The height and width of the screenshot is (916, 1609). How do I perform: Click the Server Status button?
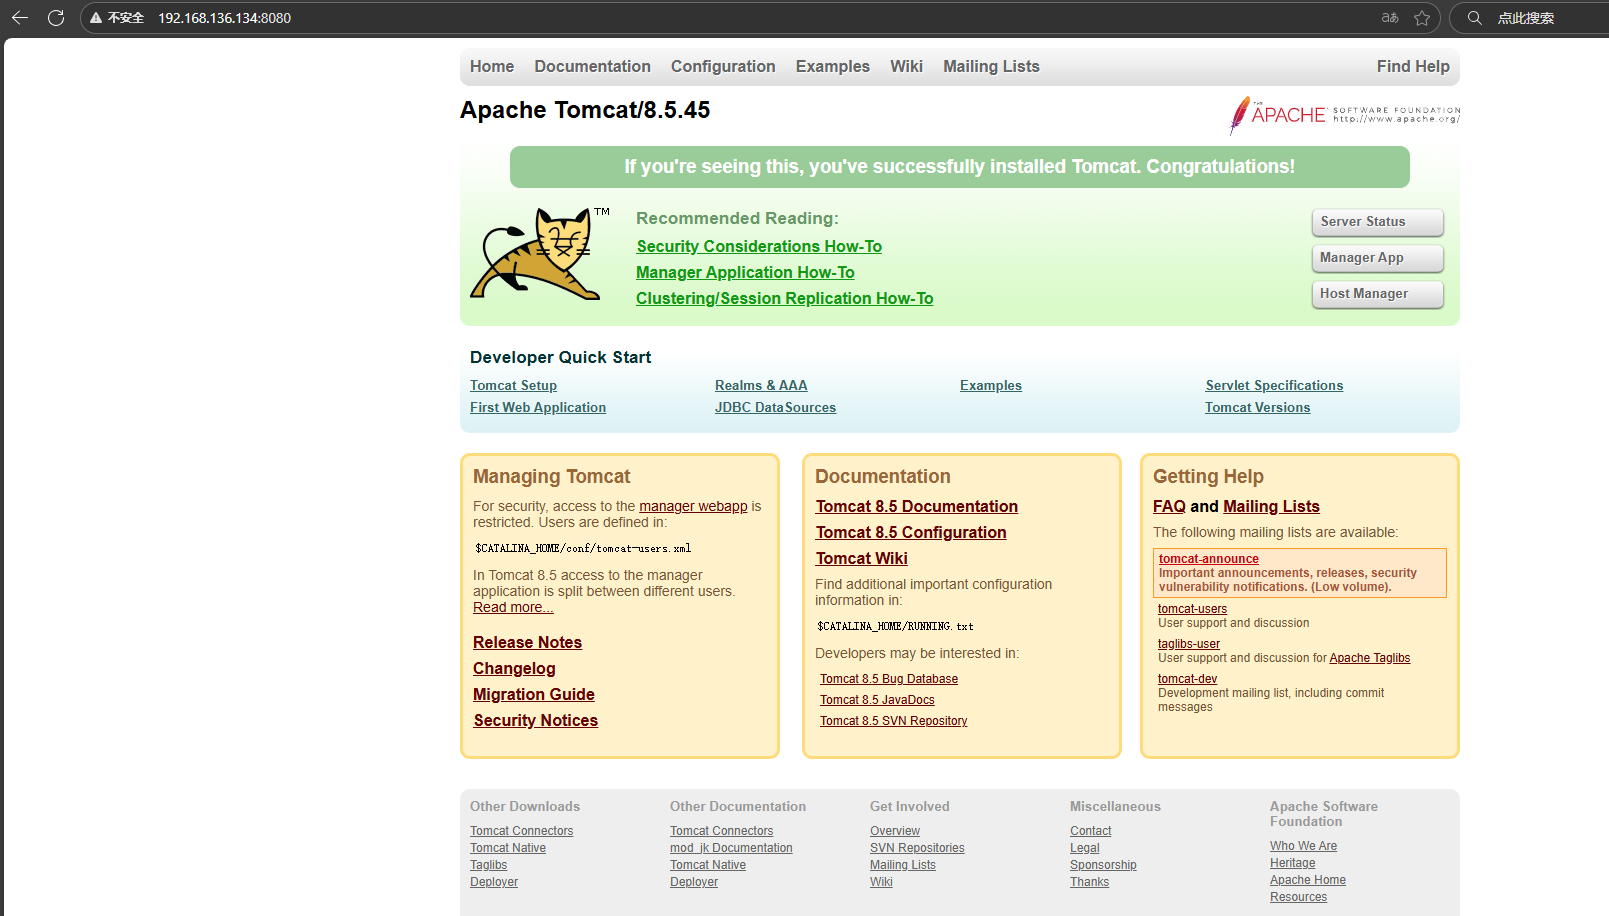point(1377,222)
